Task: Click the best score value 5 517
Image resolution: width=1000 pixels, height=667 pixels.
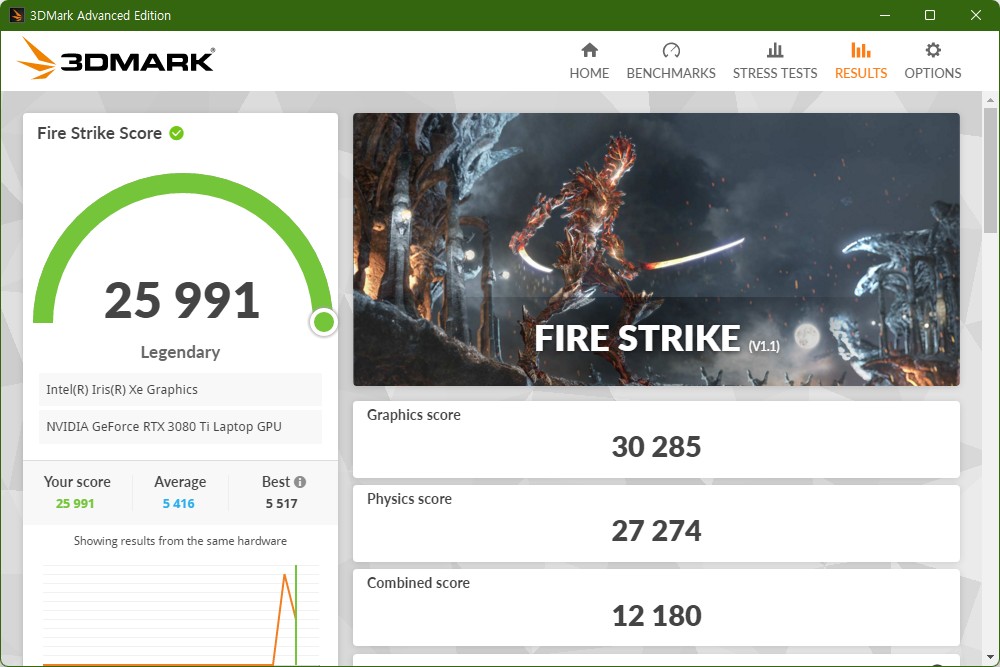Action: [x=281, y=504]
